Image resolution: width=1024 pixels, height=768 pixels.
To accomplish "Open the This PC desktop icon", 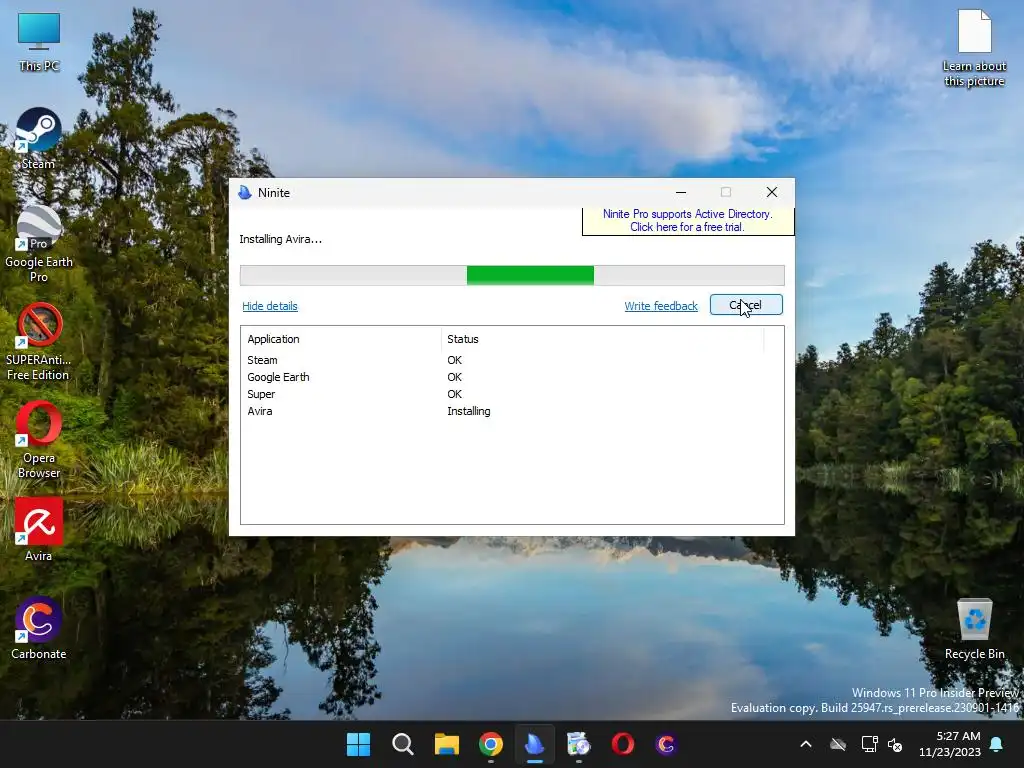I will pos(39,42).
